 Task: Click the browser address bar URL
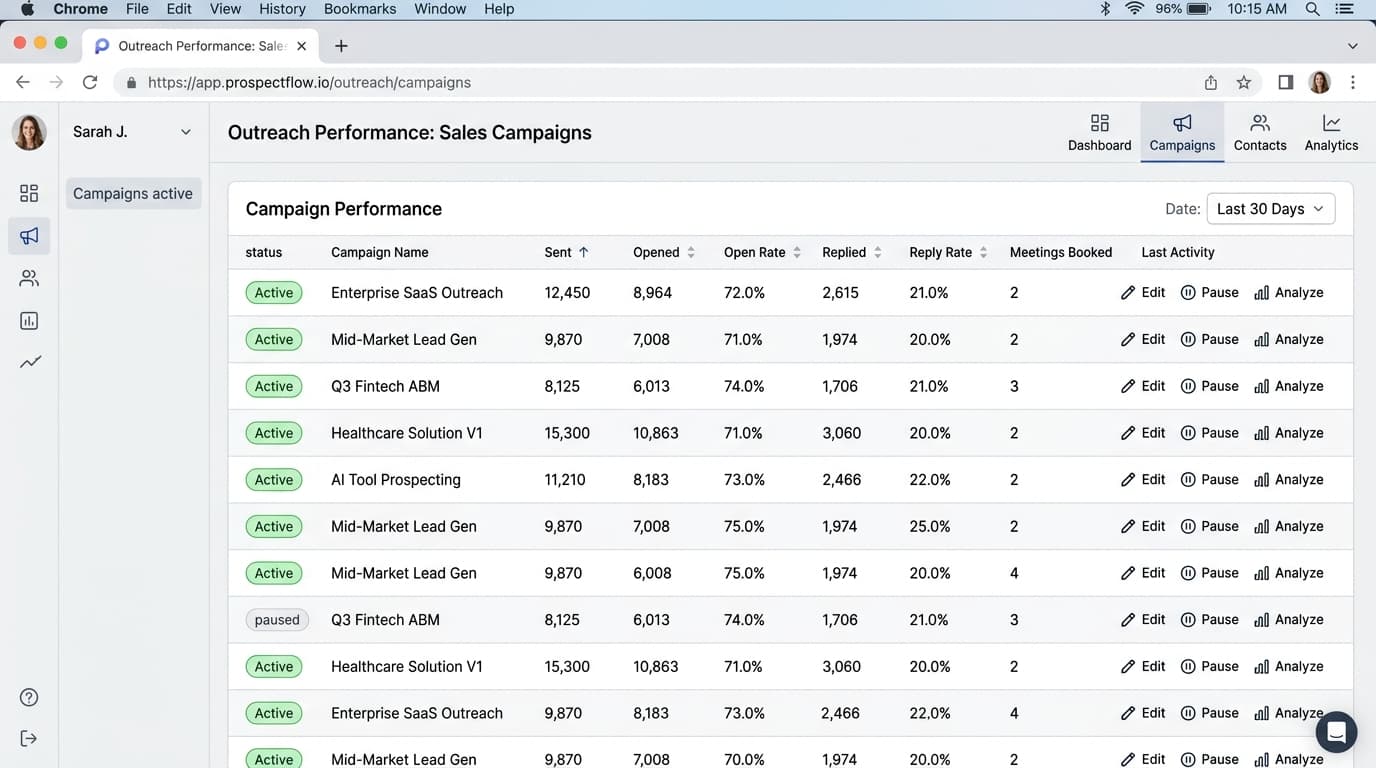(309, 82)
